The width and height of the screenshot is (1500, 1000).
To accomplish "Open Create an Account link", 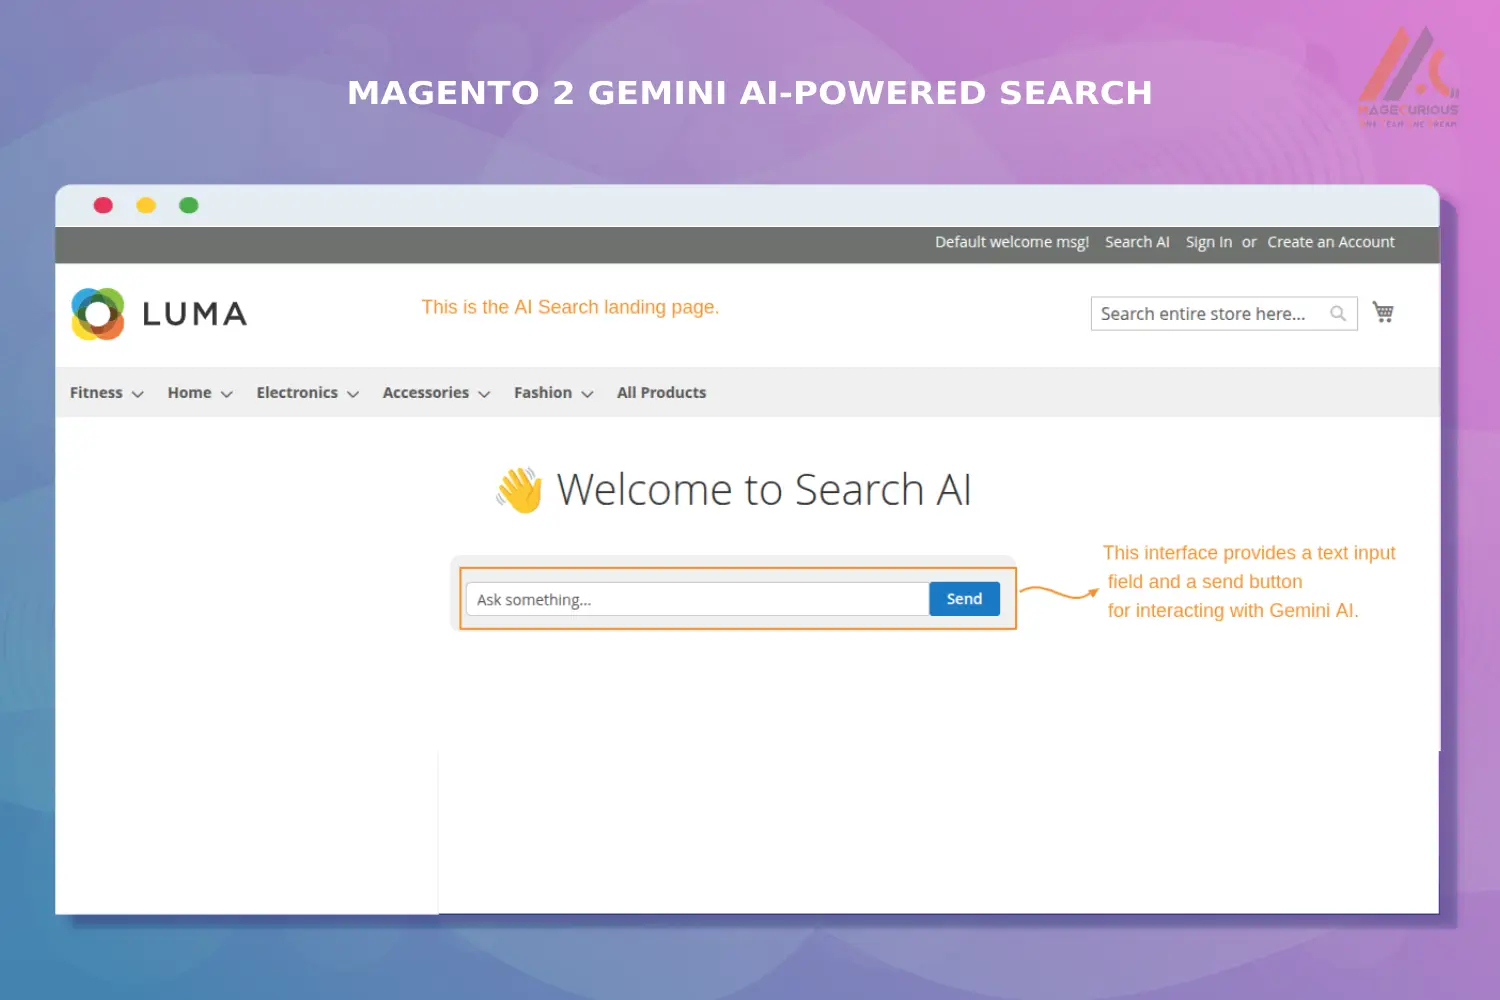I will point(1331,241).
